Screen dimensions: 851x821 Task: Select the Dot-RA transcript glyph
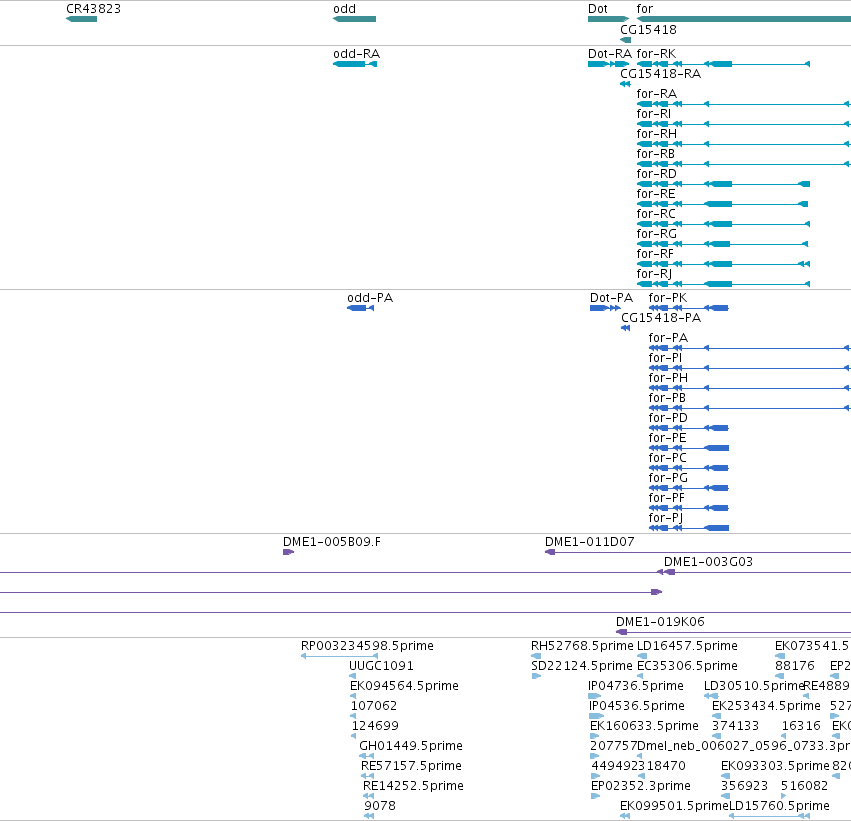(x=608, y=64)
